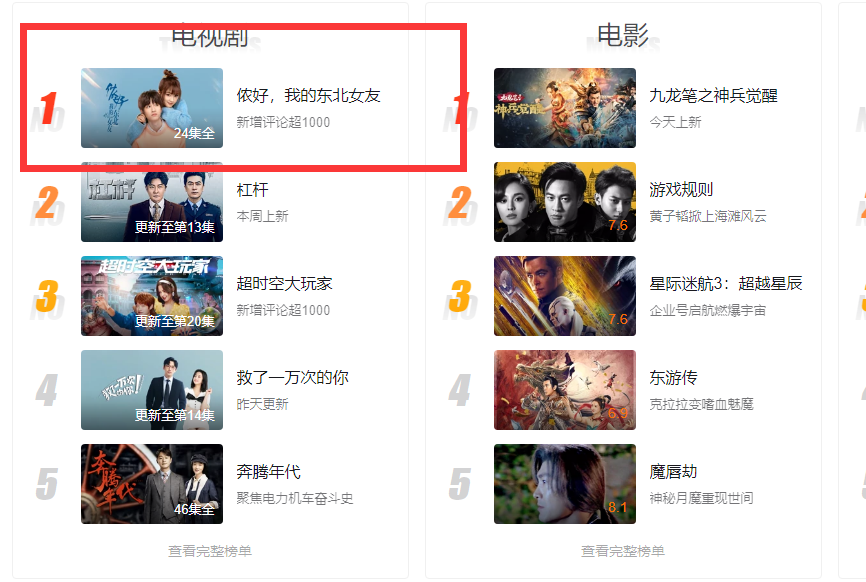The height and width of the screenshot is (582, 866).
Task: Open the 星际迷航3 movie poster
Action: [564, 296]
